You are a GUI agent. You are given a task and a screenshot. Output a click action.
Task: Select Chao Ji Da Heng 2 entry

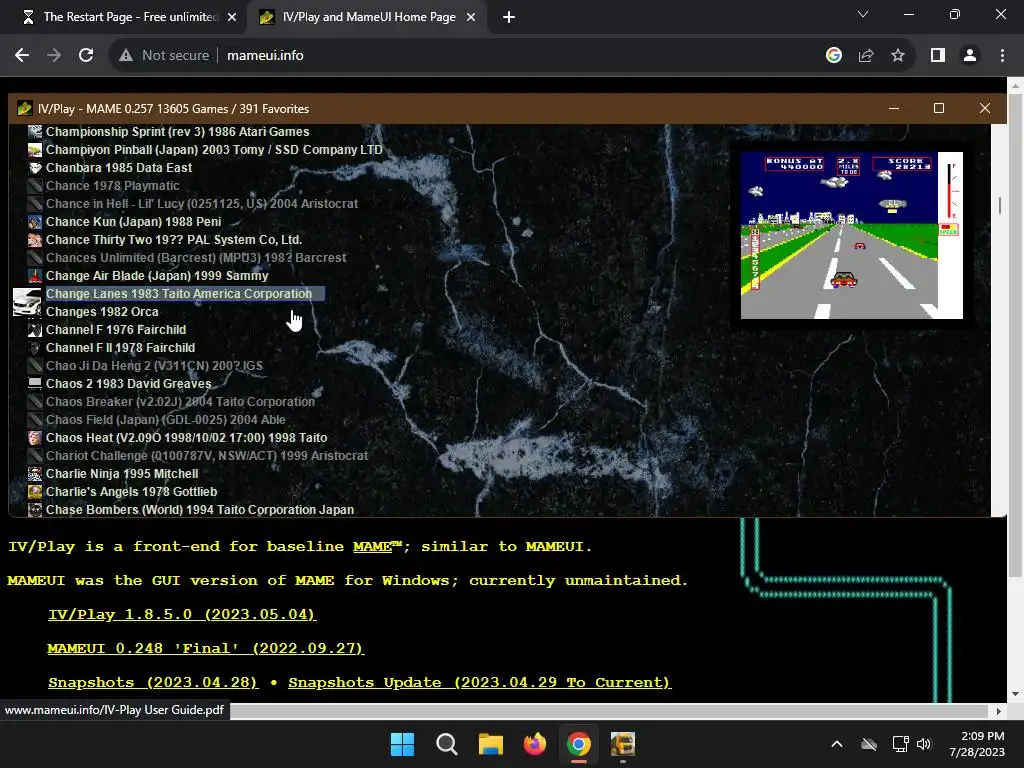154,366
